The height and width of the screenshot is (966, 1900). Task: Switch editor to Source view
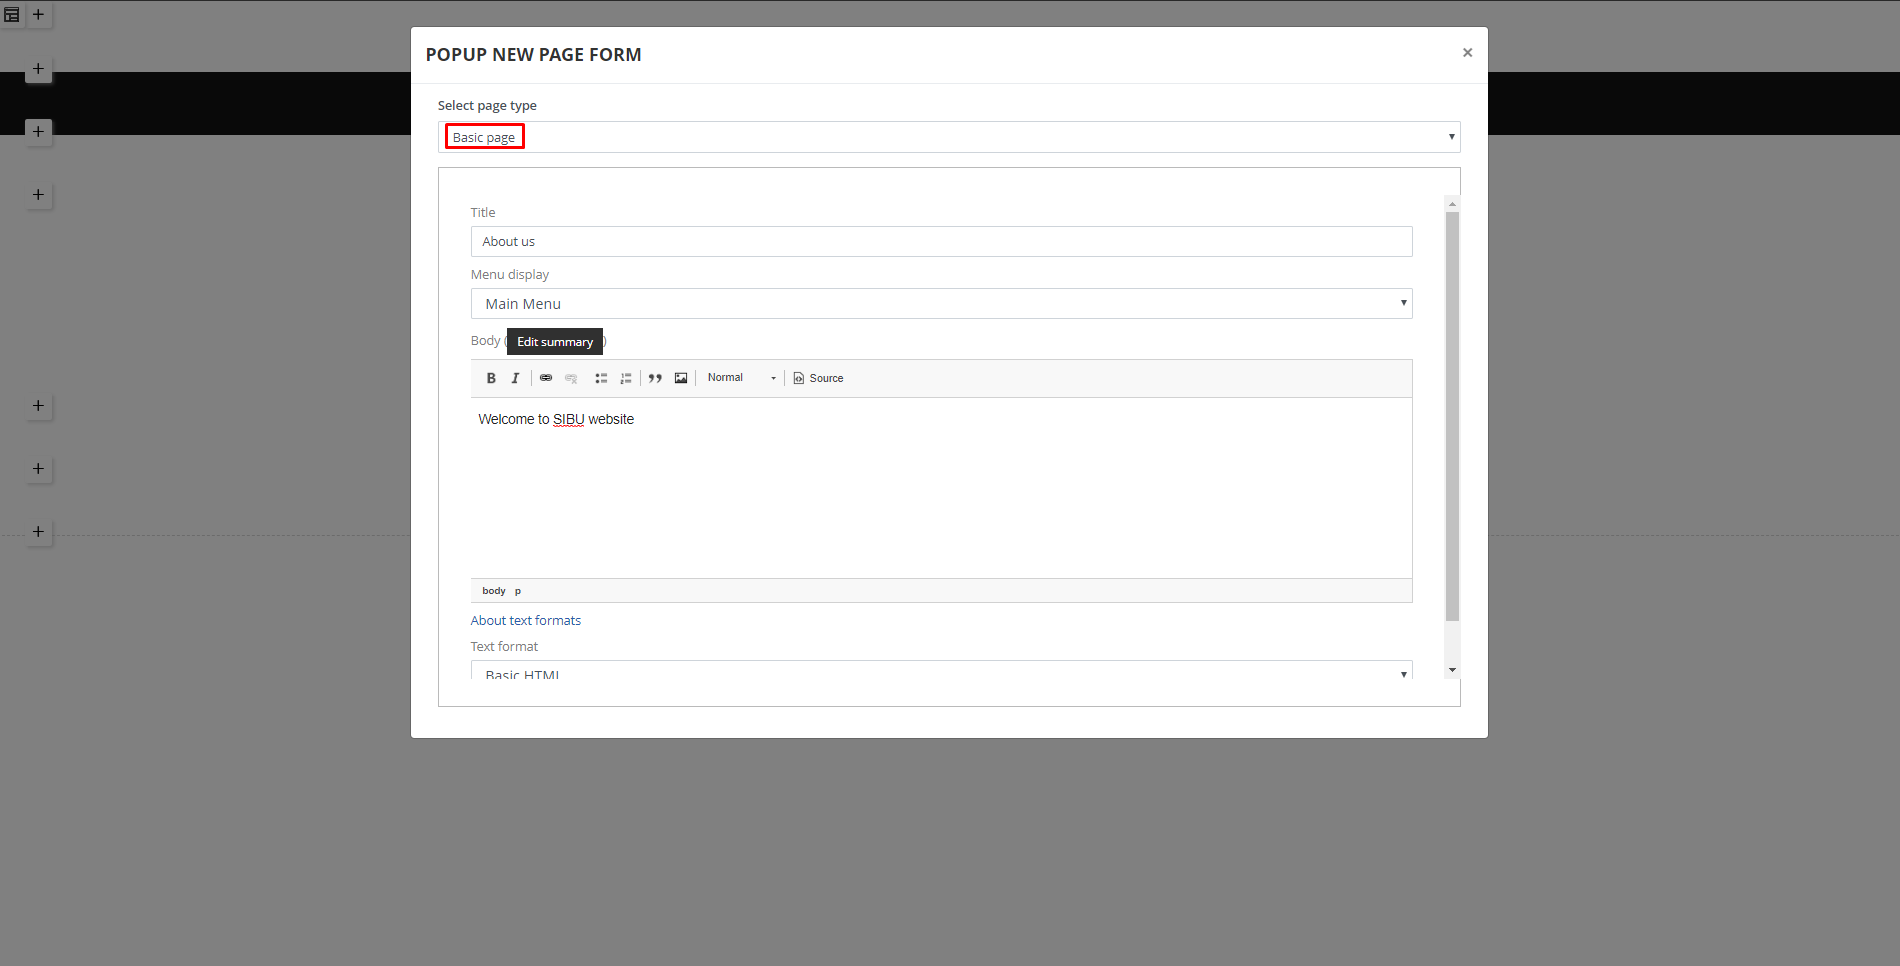coord(818,378)
